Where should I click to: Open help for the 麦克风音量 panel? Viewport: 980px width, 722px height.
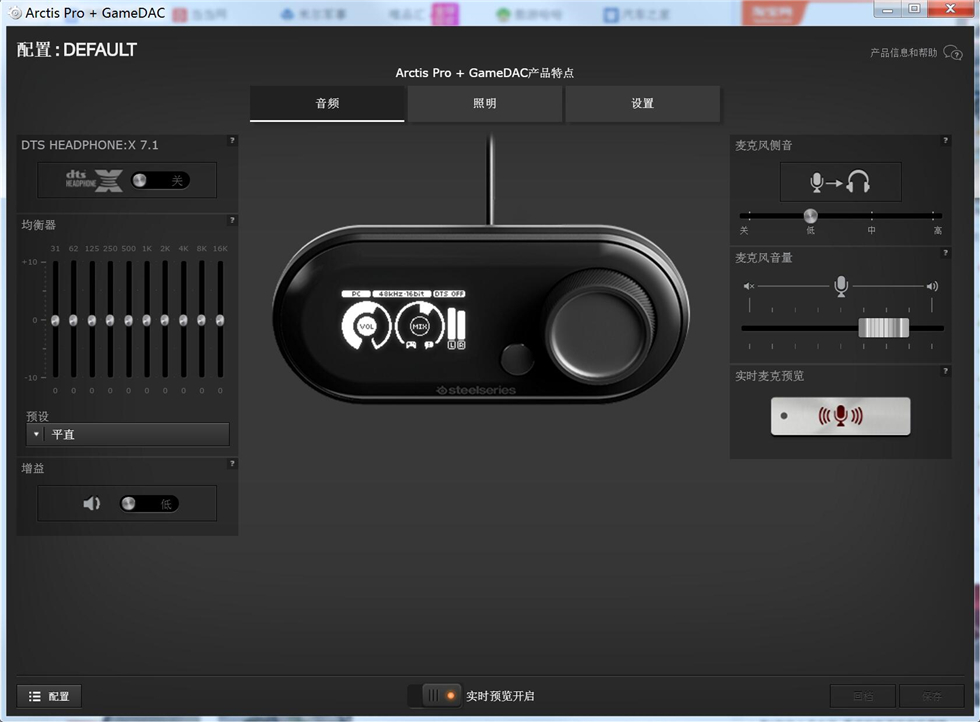[x=945, y=253]
